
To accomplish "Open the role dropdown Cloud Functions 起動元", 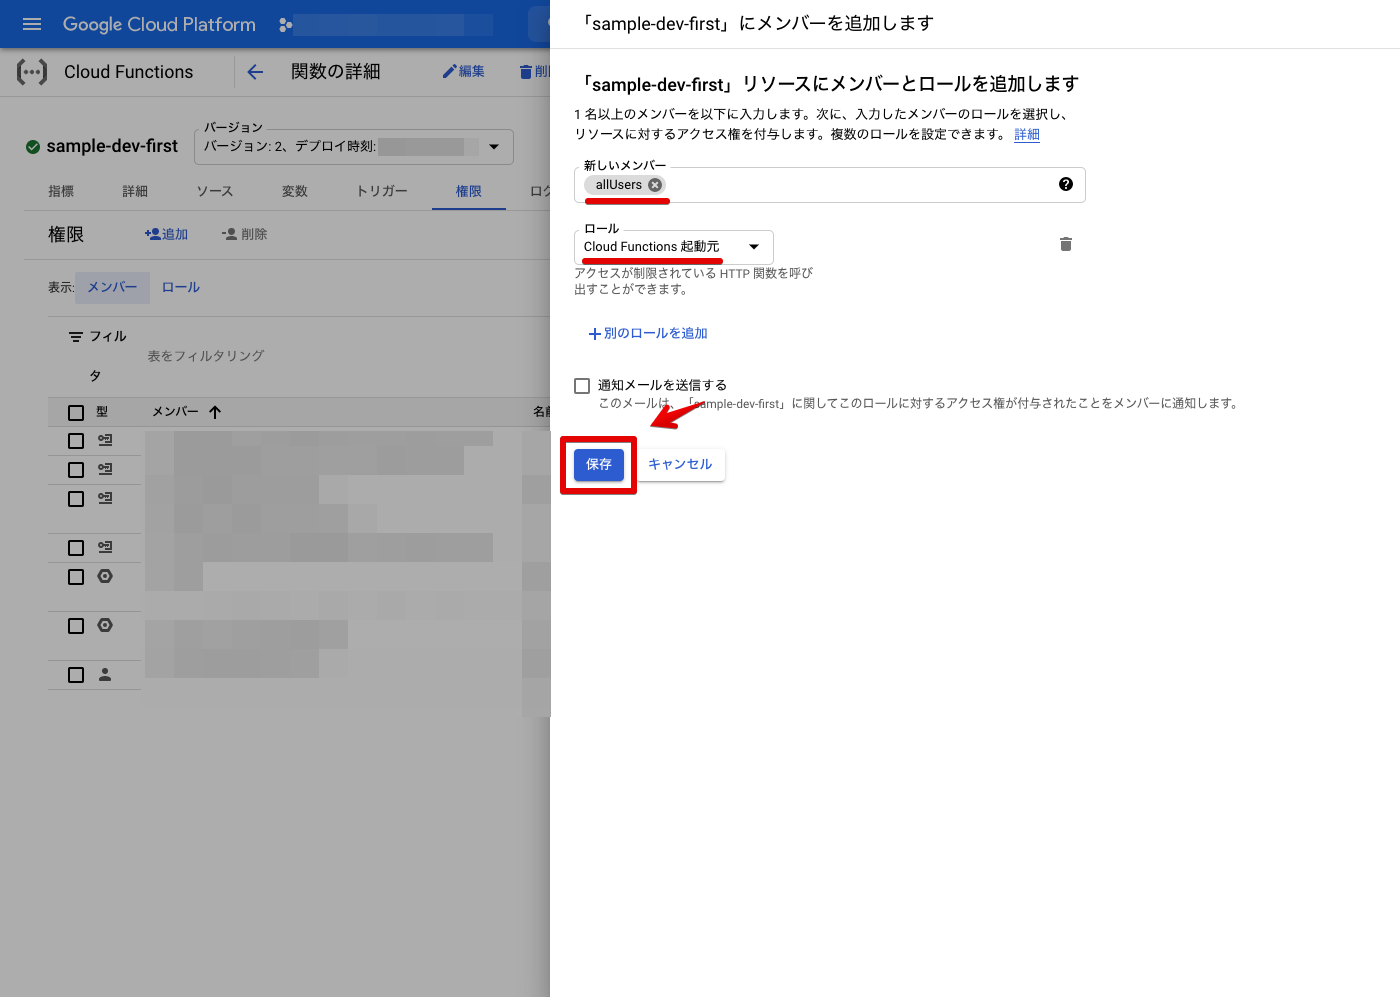I will coord(674,247).
